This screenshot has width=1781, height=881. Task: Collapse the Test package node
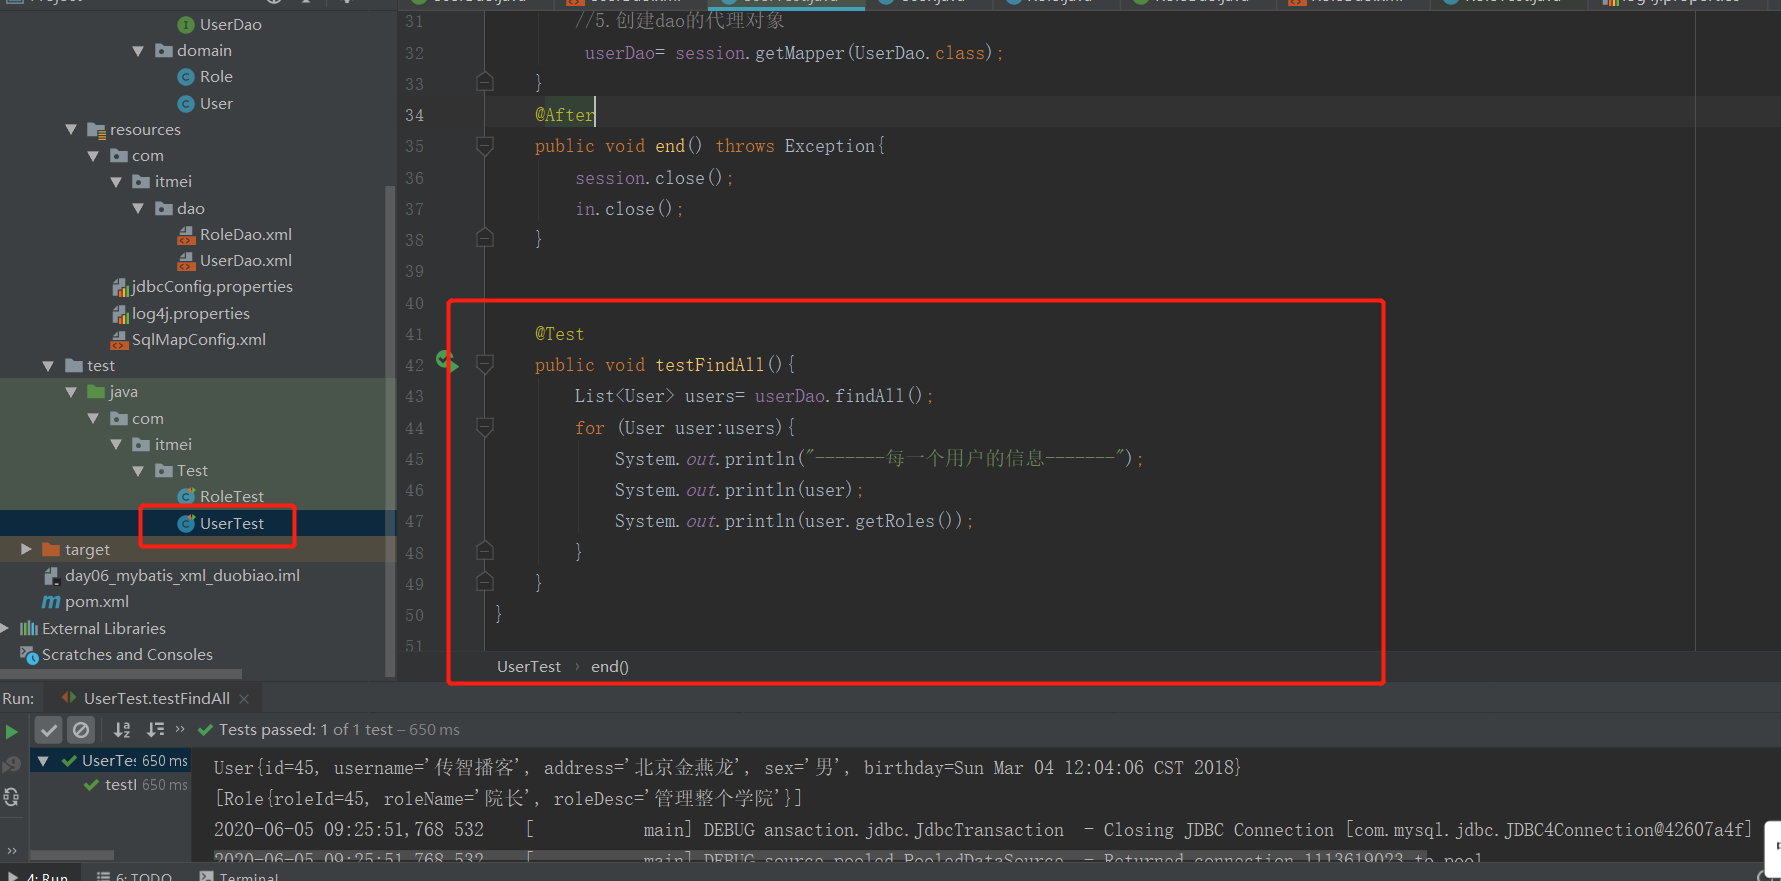click(138, 471)
